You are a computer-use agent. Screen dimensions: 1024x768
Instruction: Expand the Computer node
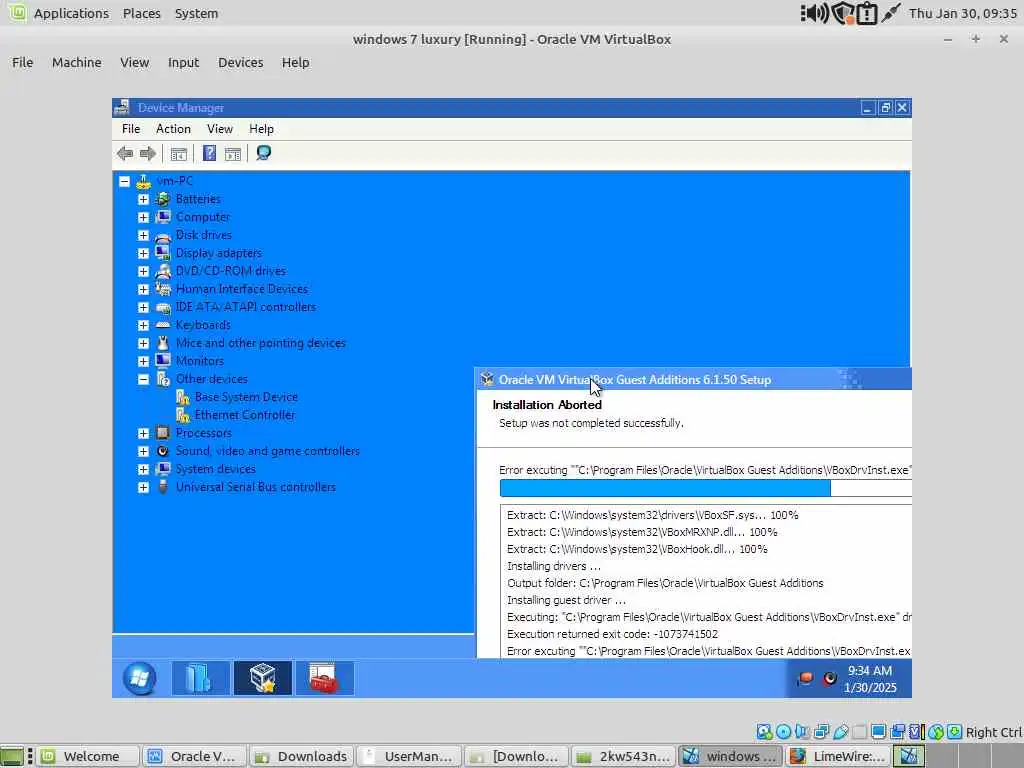pos(143,217)
